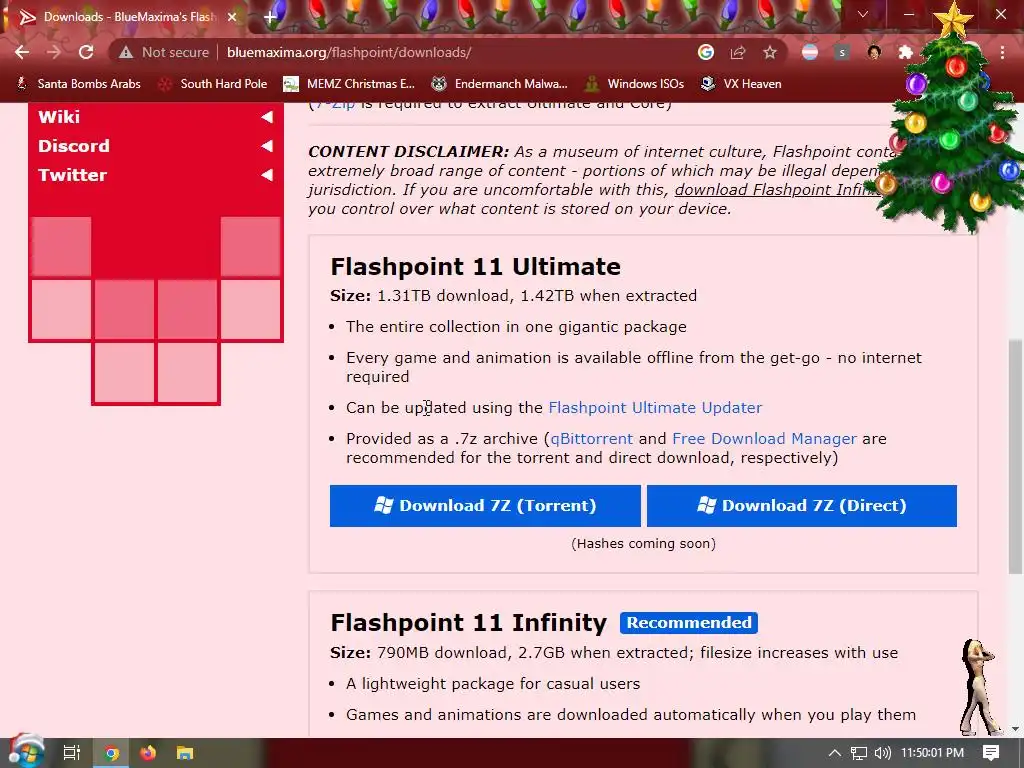Open the Extensions puzzle-piece menu
The image size is (1024, 768).
(x=905, y=52)
